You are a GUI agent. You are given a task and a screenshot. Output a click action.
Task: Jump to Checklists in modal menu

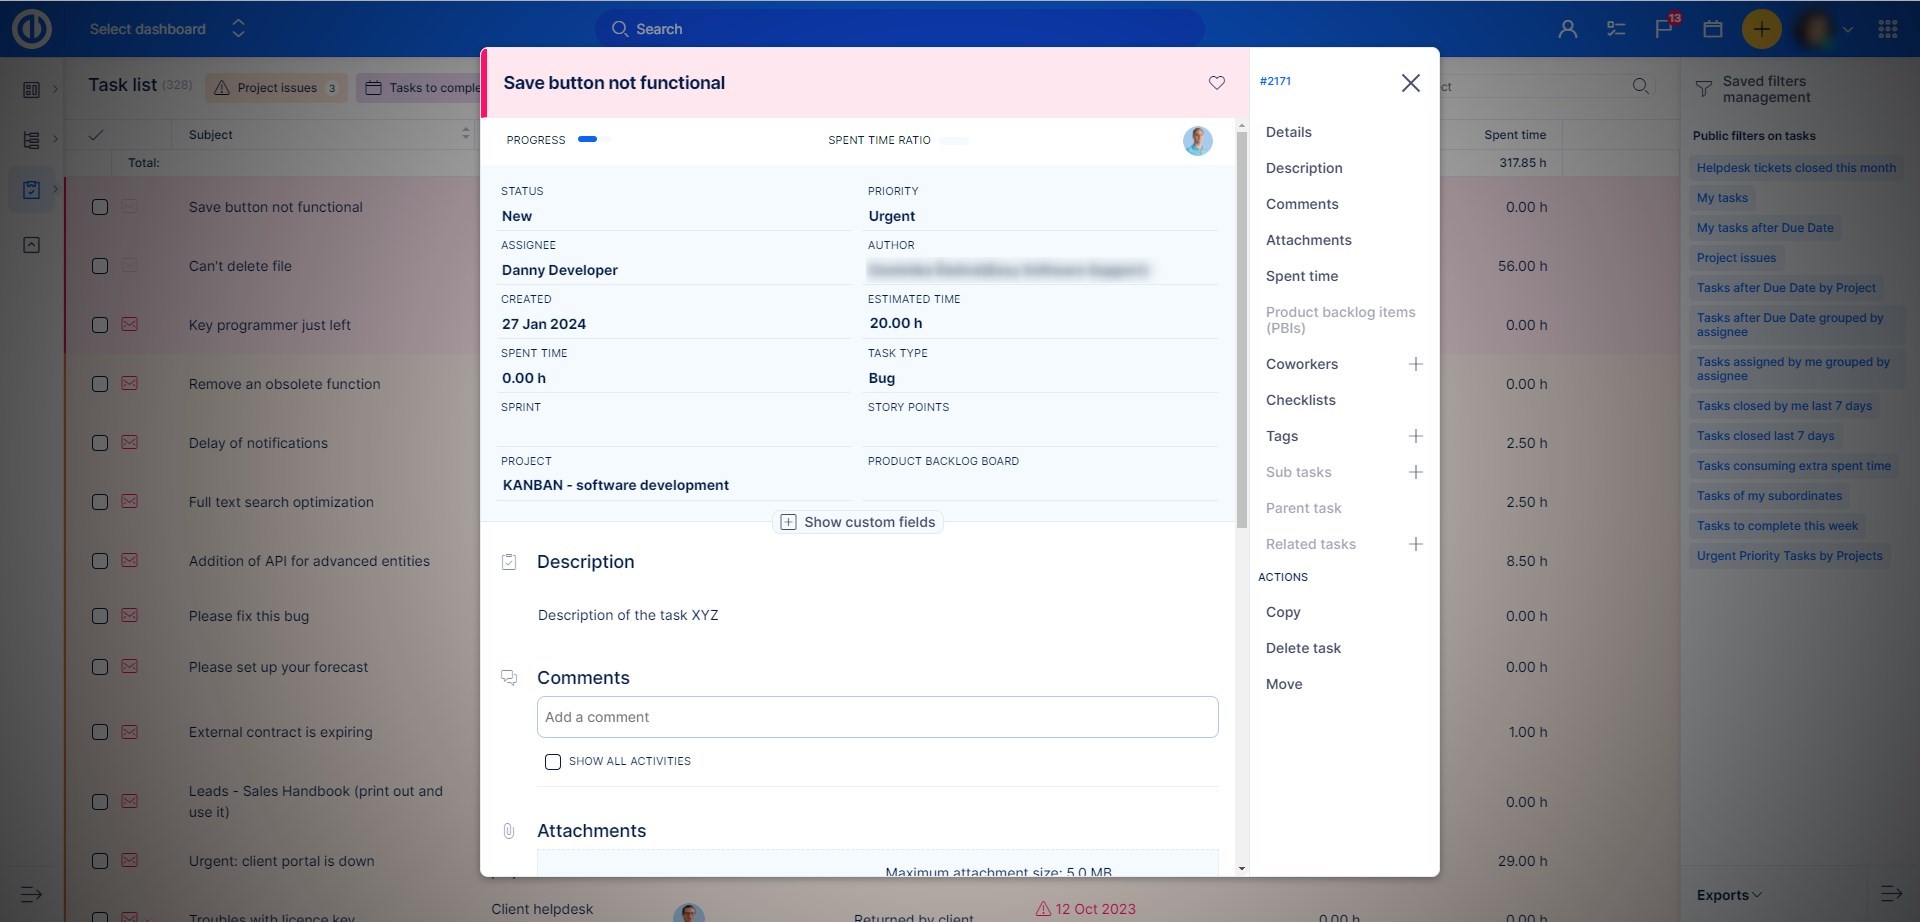[x=1300, y=400]
